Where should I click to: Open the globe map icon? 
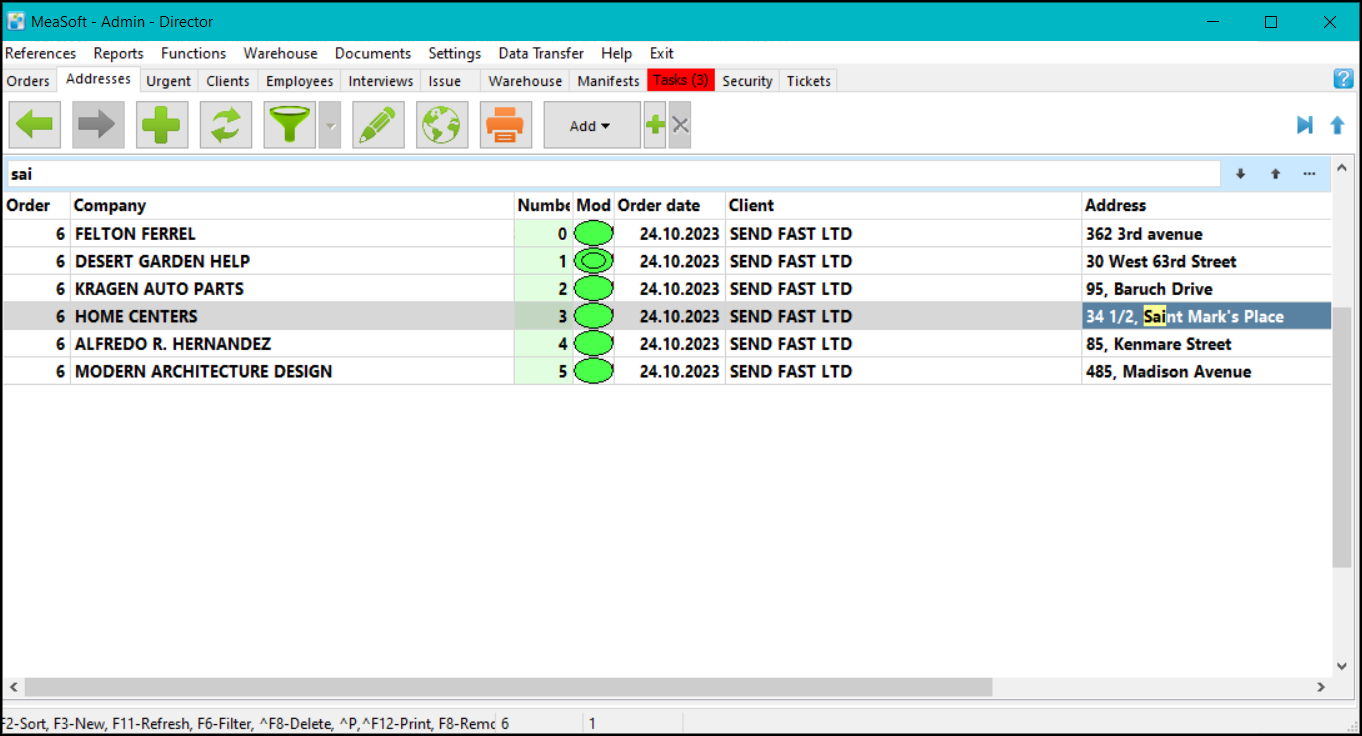[442, 126]
